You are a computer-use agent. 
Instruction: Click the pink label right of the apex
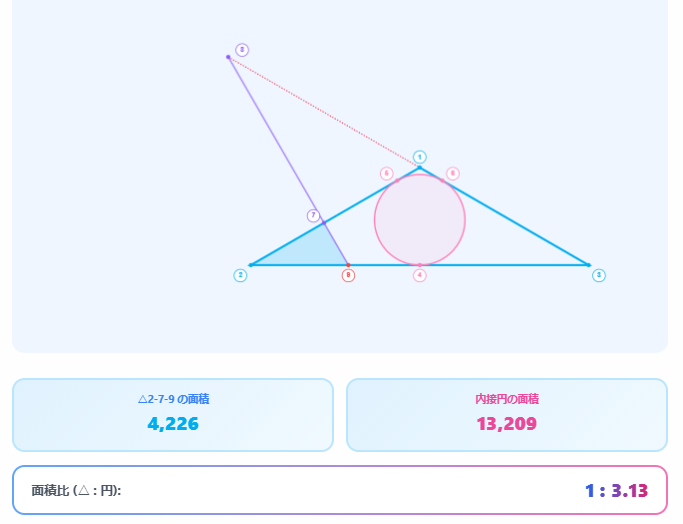click(x=453, y=173)
